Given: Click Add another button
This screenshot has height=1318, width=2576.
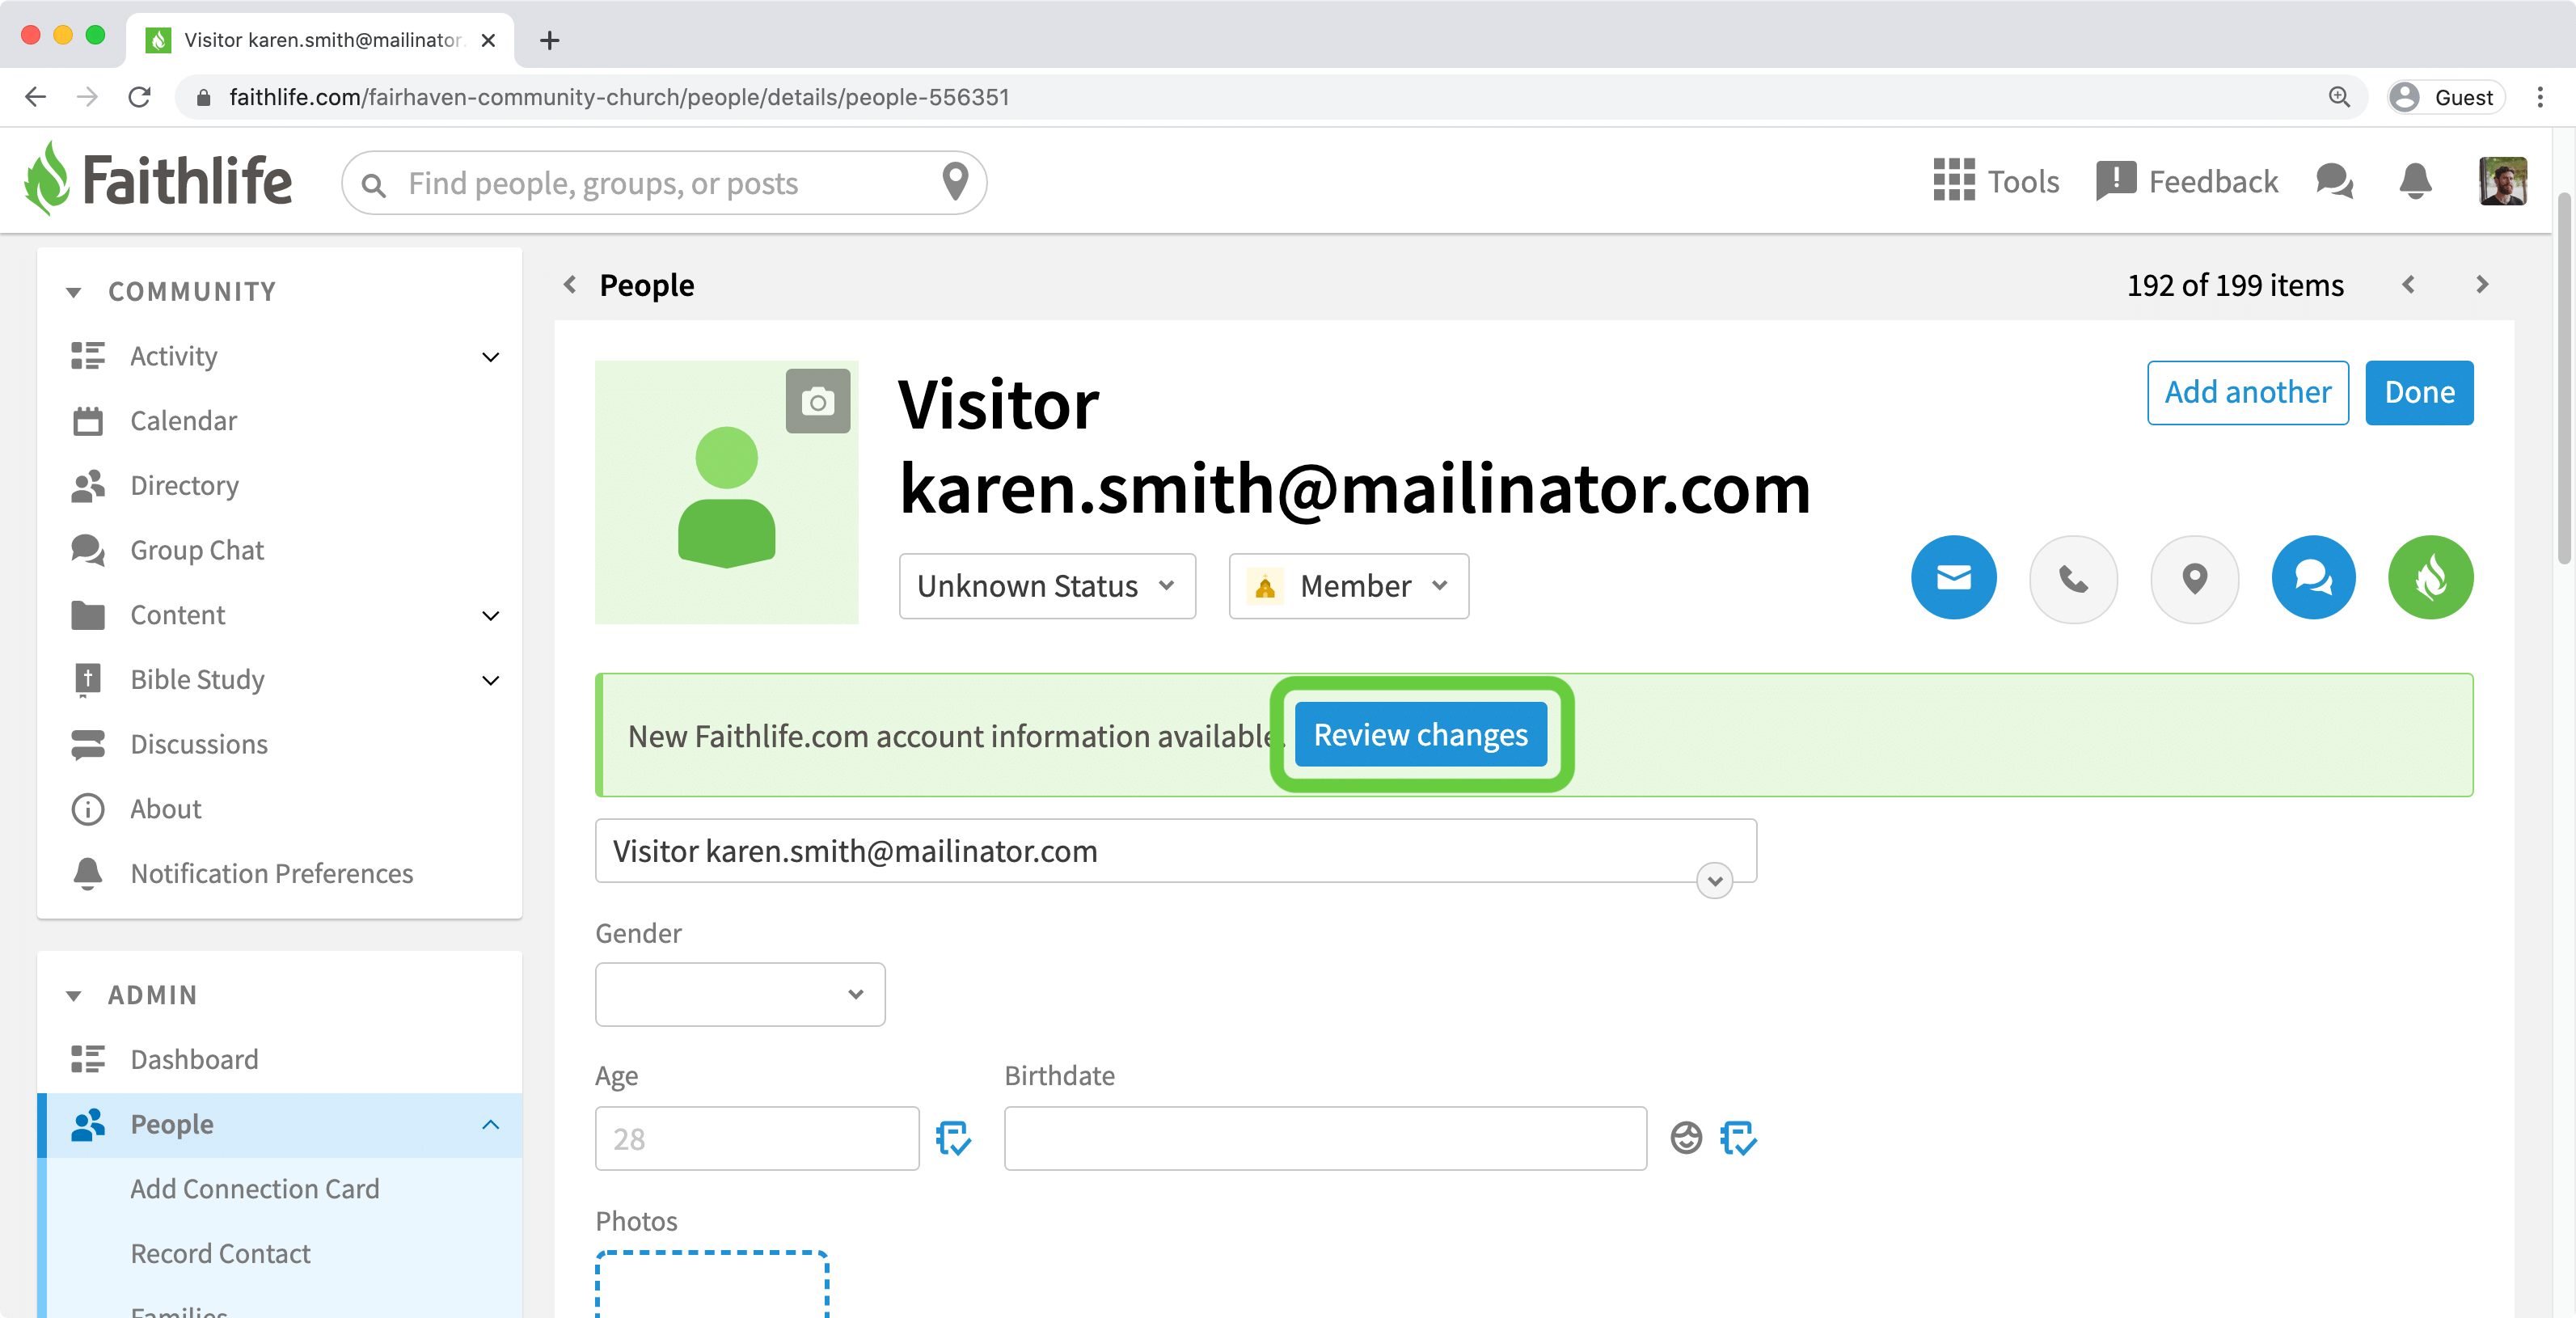Looking at the screenshot, I should (x=2247, y=392).
